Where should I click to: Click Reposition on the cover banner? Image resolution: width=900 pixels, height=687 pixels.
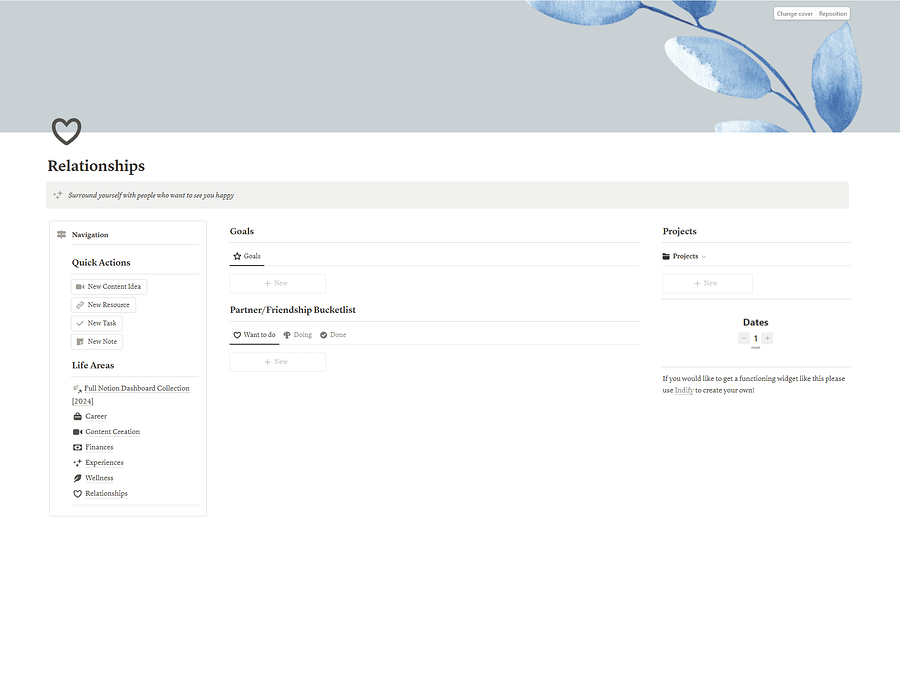(x=832, y=14)
